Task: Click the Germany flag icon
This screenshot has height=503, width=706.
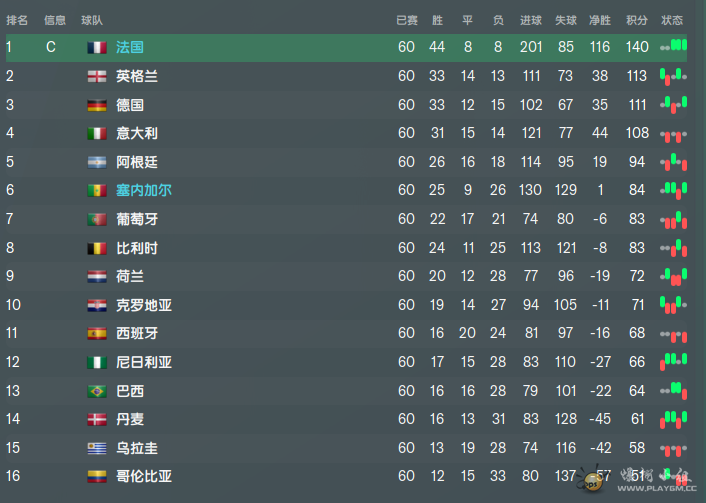Action: [x=97, y=105]
